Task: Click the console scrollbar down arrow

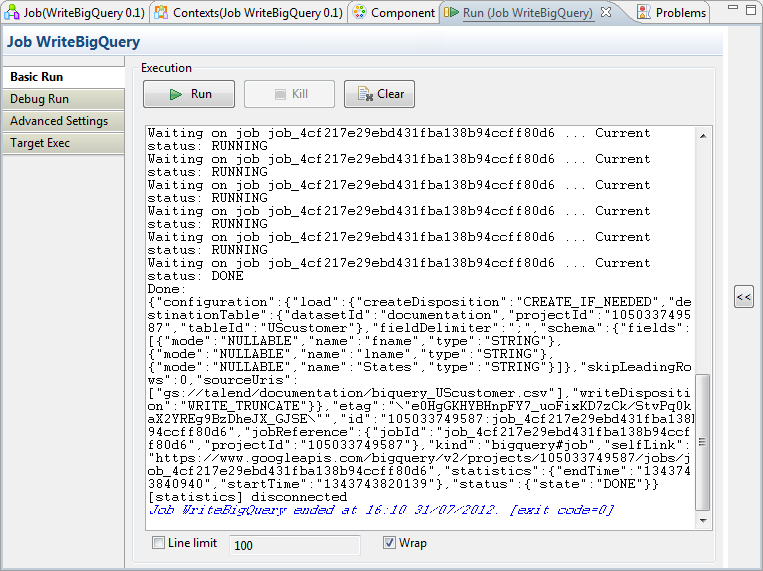Action: point(703,520)
